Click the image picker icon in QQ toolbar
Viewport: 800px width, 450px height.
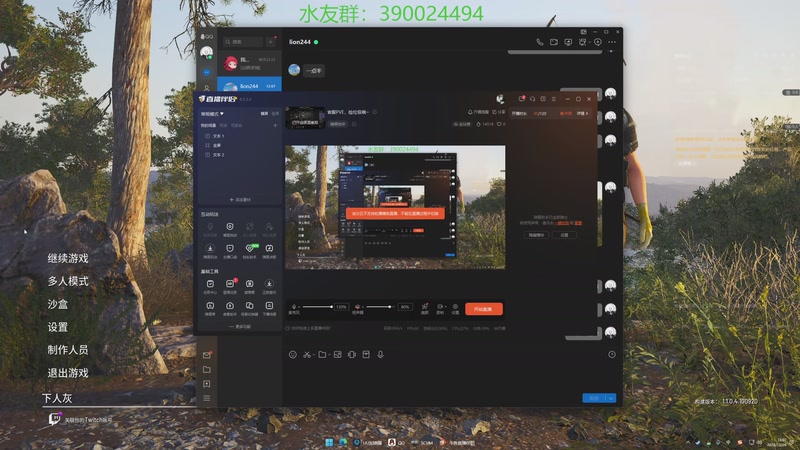(x=337, y=355)
